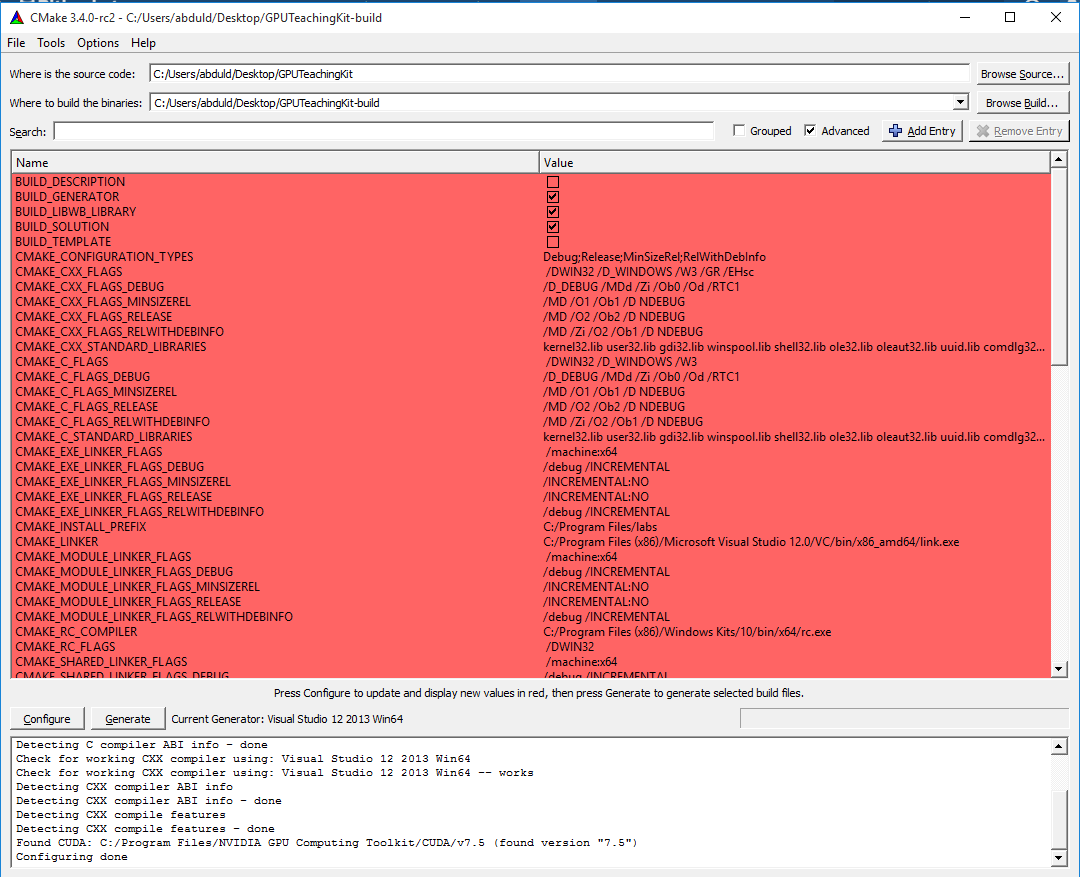Viewport: 1080px width, 877px height.
Task: Select the CMAKE_C_FLAGS entry name
Action: (x=61, y=362)
